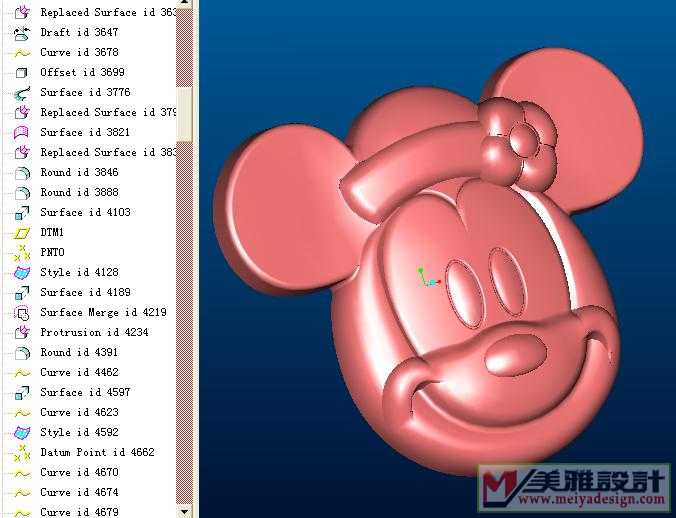Select Surface id 4597 feature
This screenshot has height=518, width=676.
point(85,393)
